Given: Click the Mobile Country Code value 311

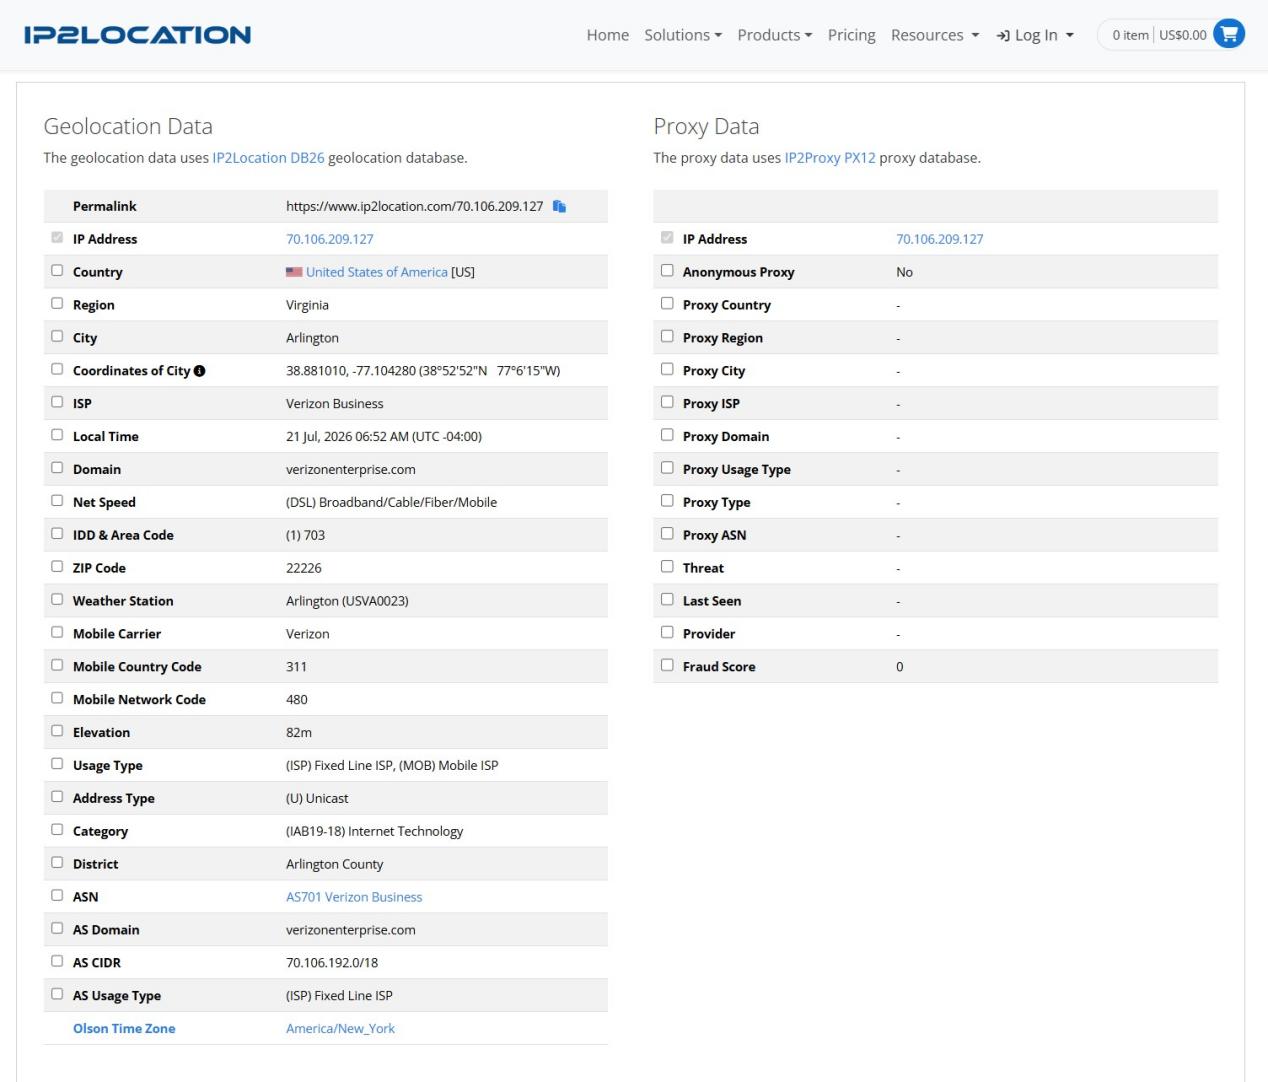Looking at the screenshot, I should (297, 667).
